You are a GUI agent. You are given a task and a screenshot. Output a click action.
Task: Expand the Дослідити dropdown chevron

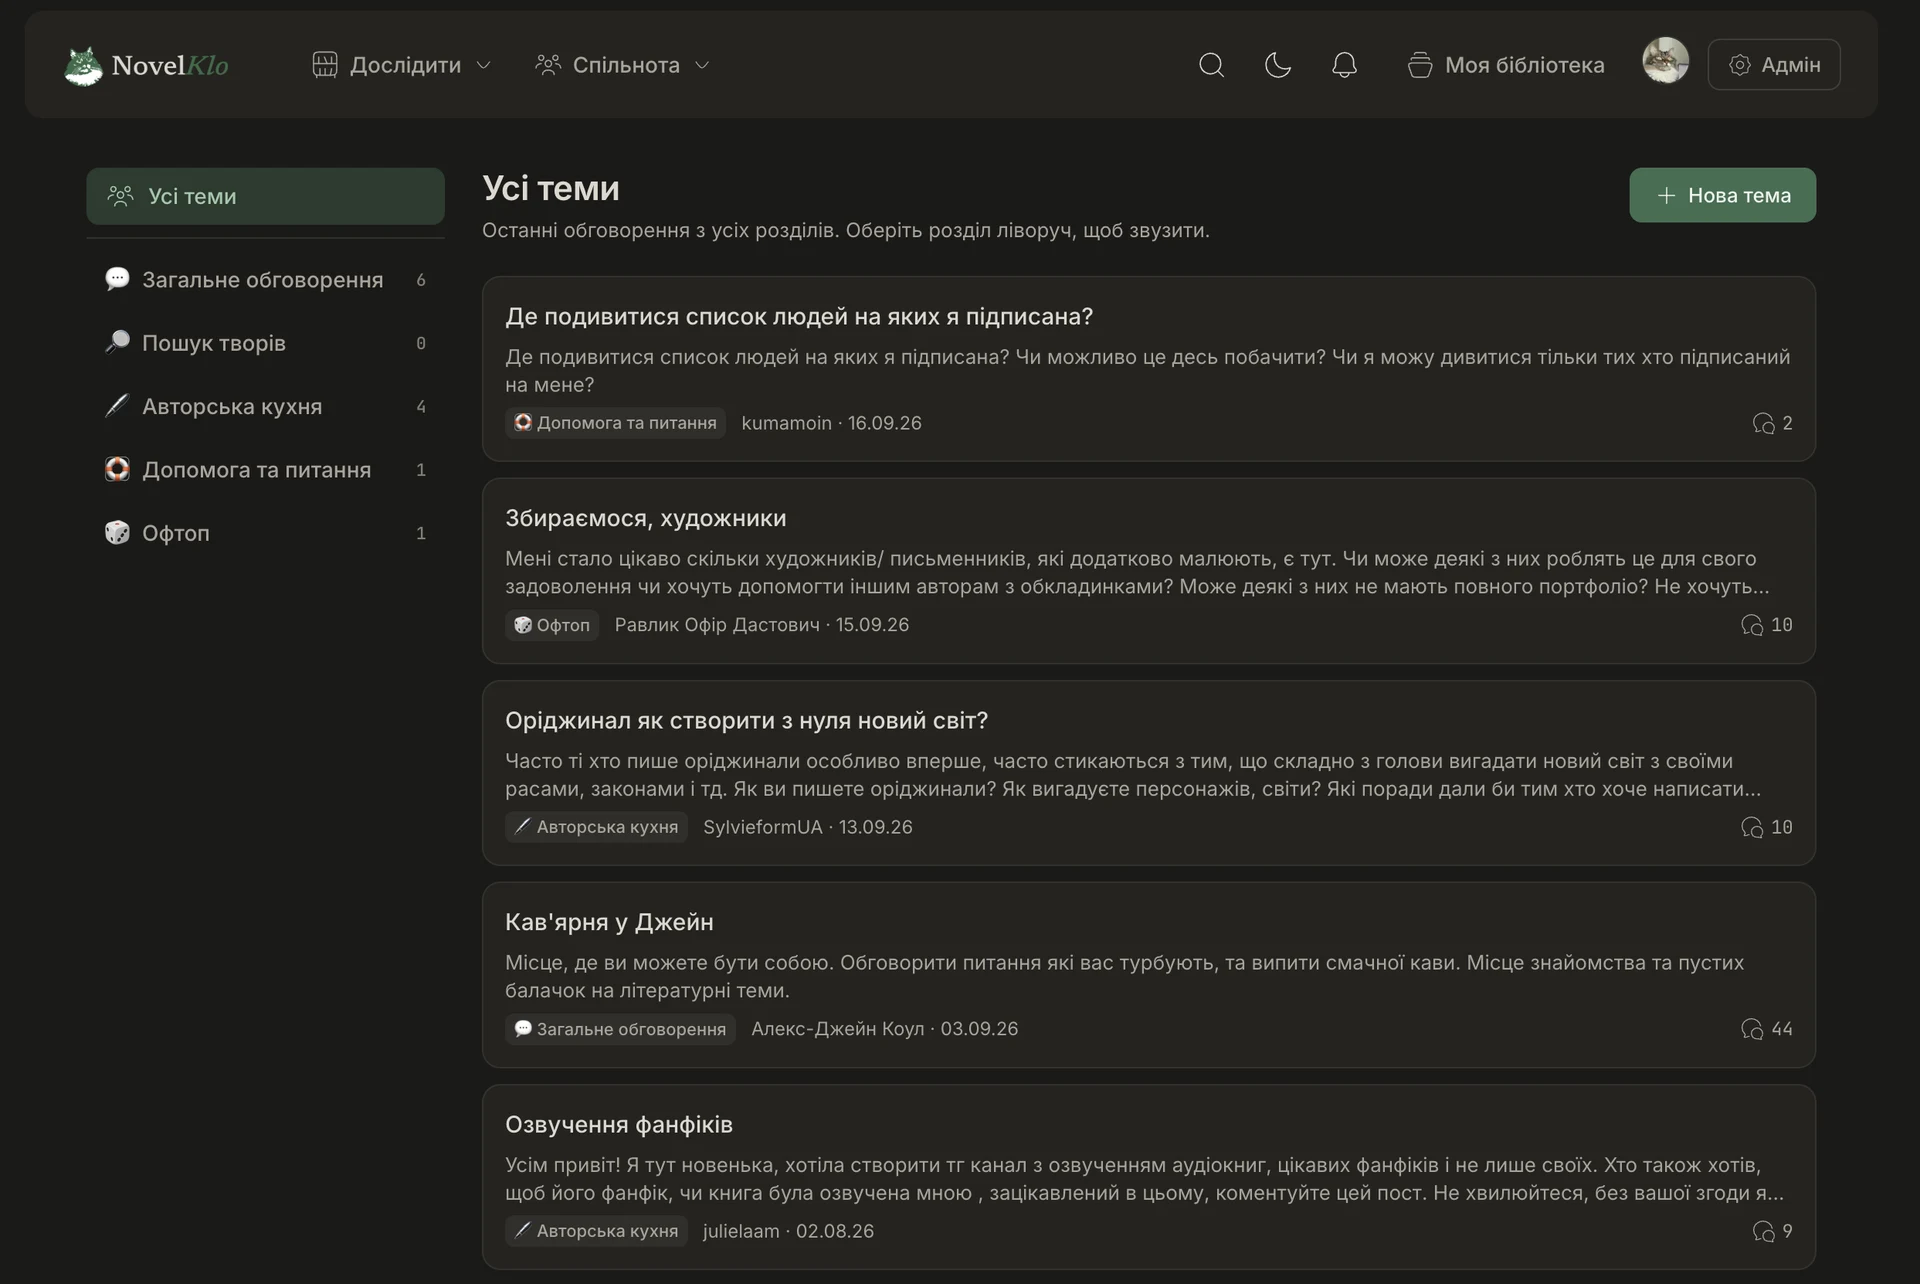[484, 65]
